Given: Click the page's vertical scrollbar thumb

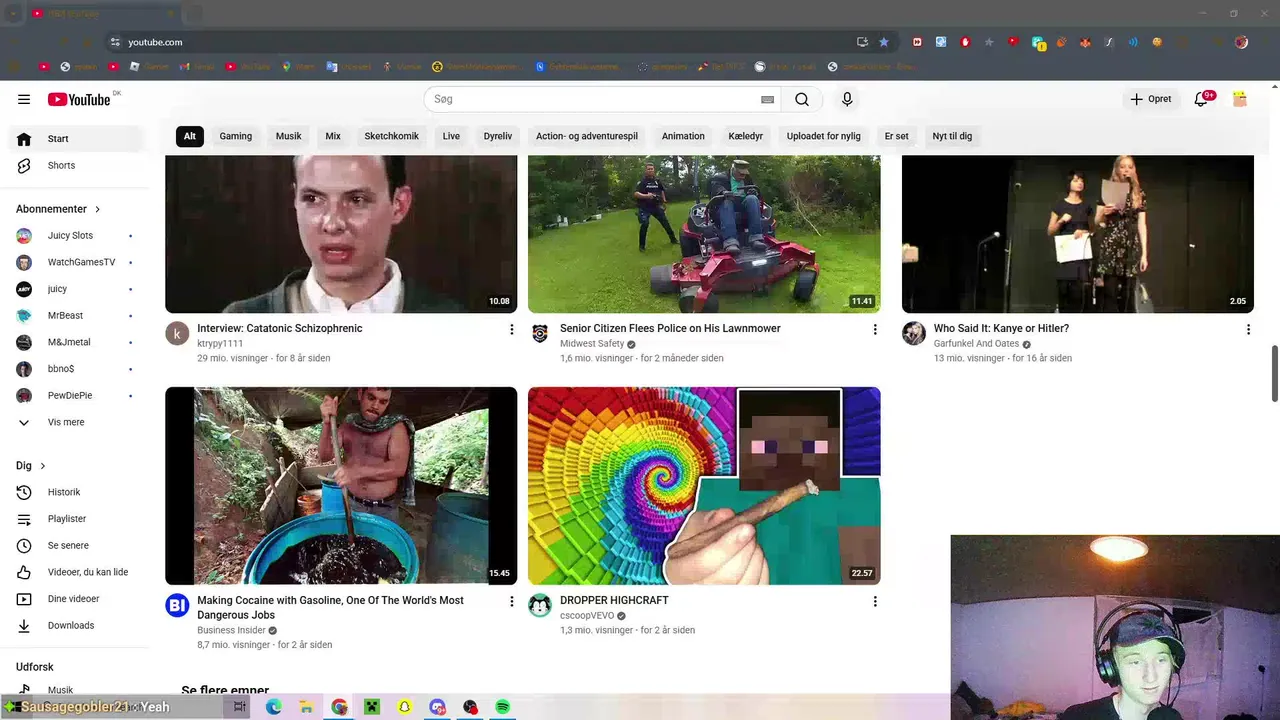Looking at the screenshot, I should (1274, 374).
